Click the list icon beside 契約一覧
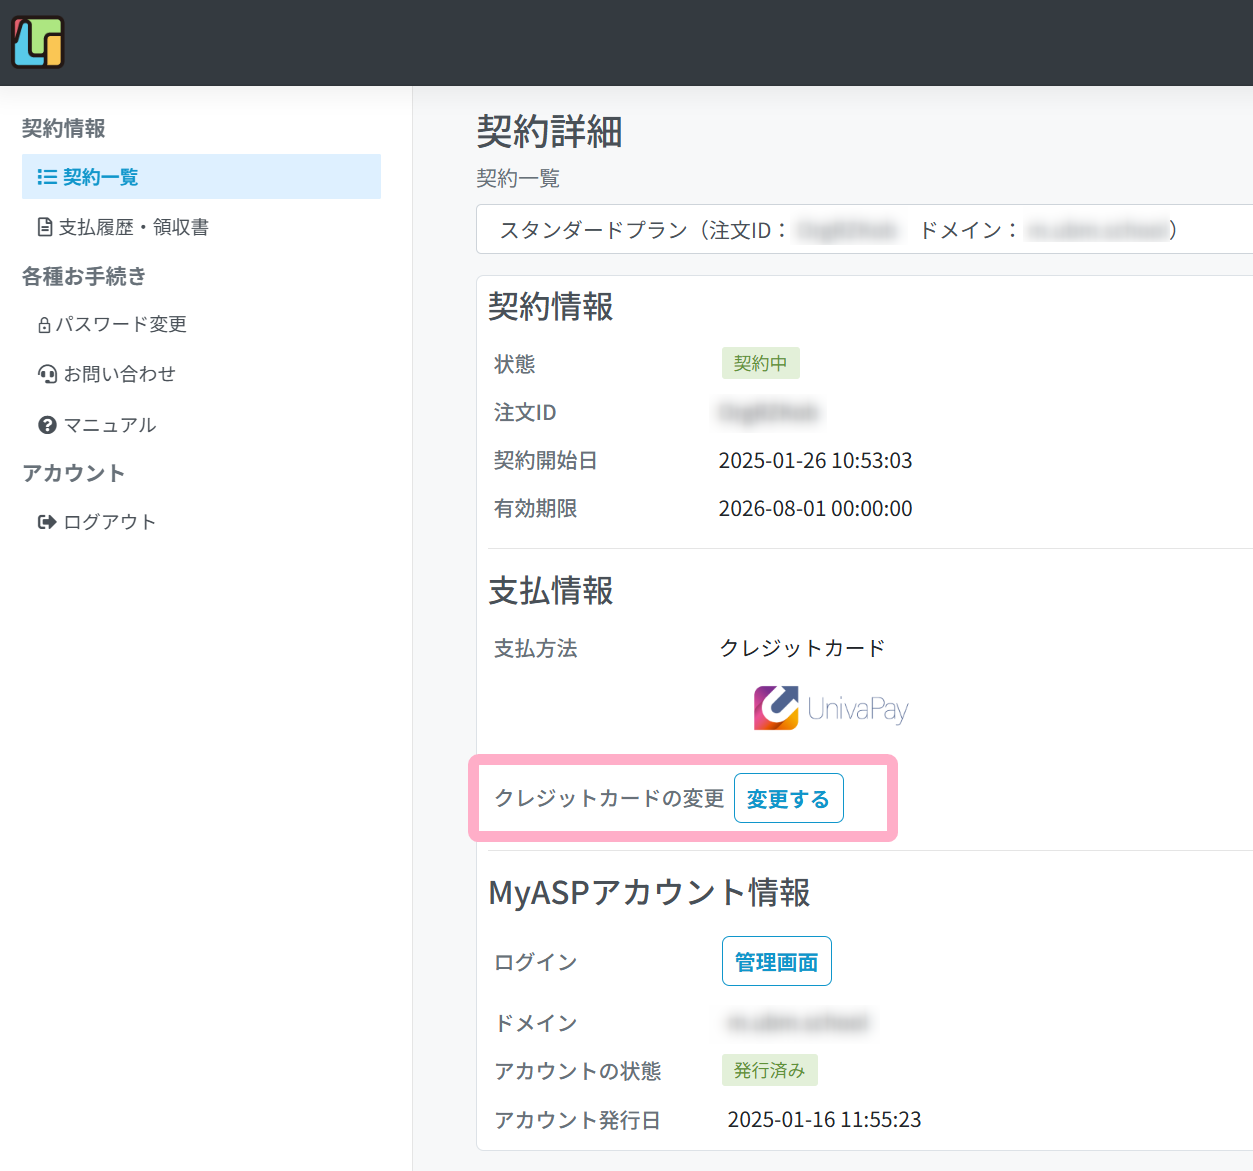The image size is (1253, 1171). pos(47,177)
